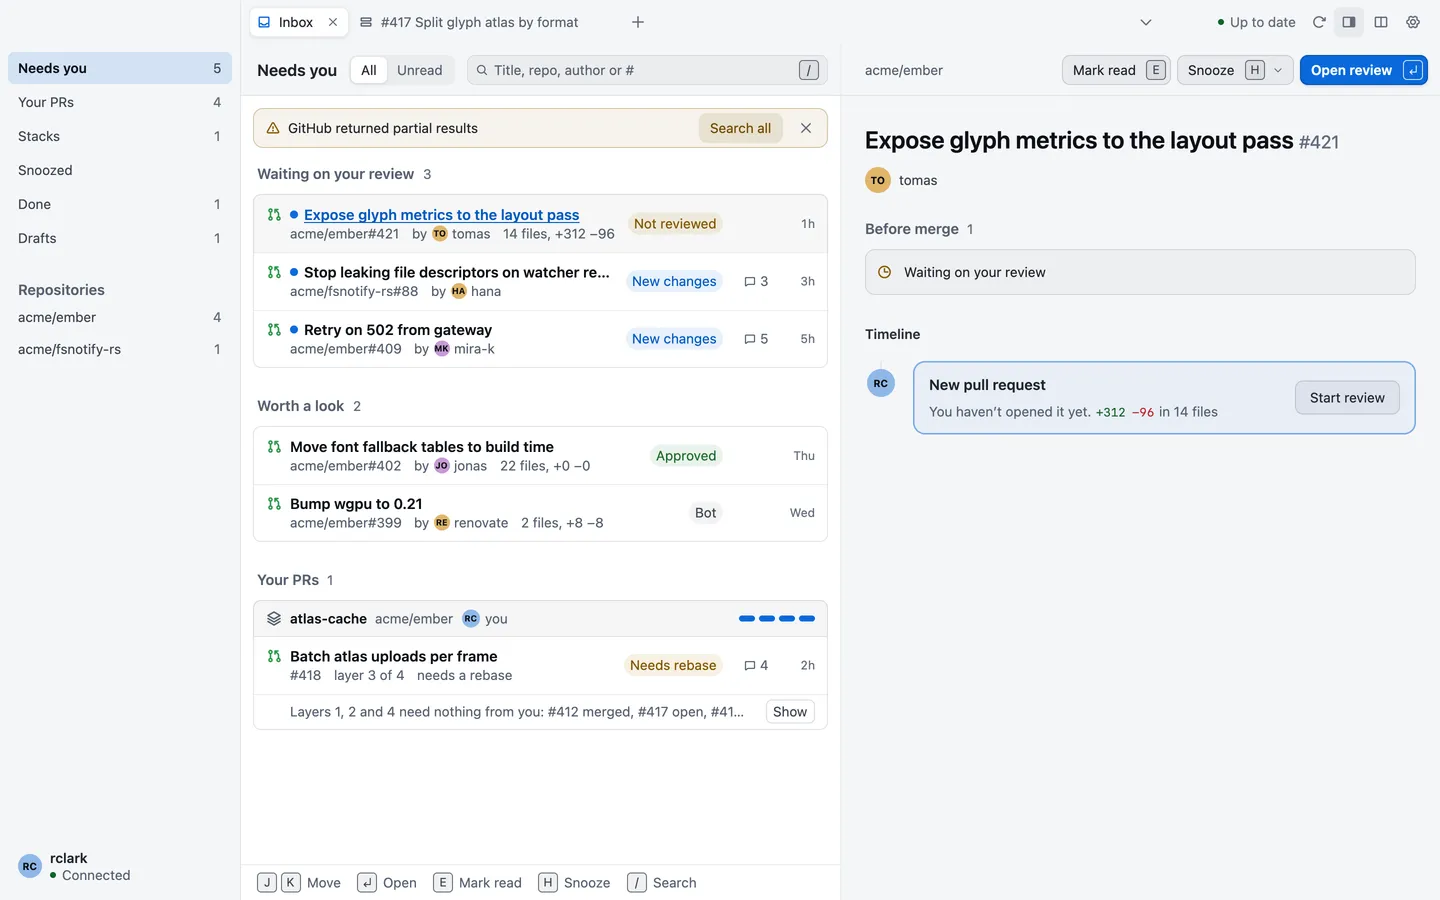The height and width of the screenshot is (900, 1440).
Task: Click pull request icon for Retry on 502
Action: (274, 330)
